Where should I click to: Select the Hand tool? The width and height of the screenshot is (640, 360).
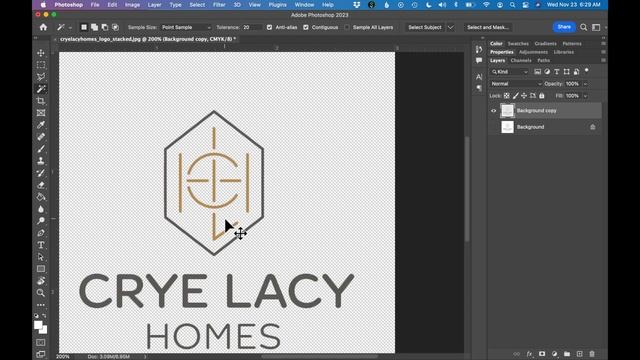pyautogui.click(x=41, y=281)
